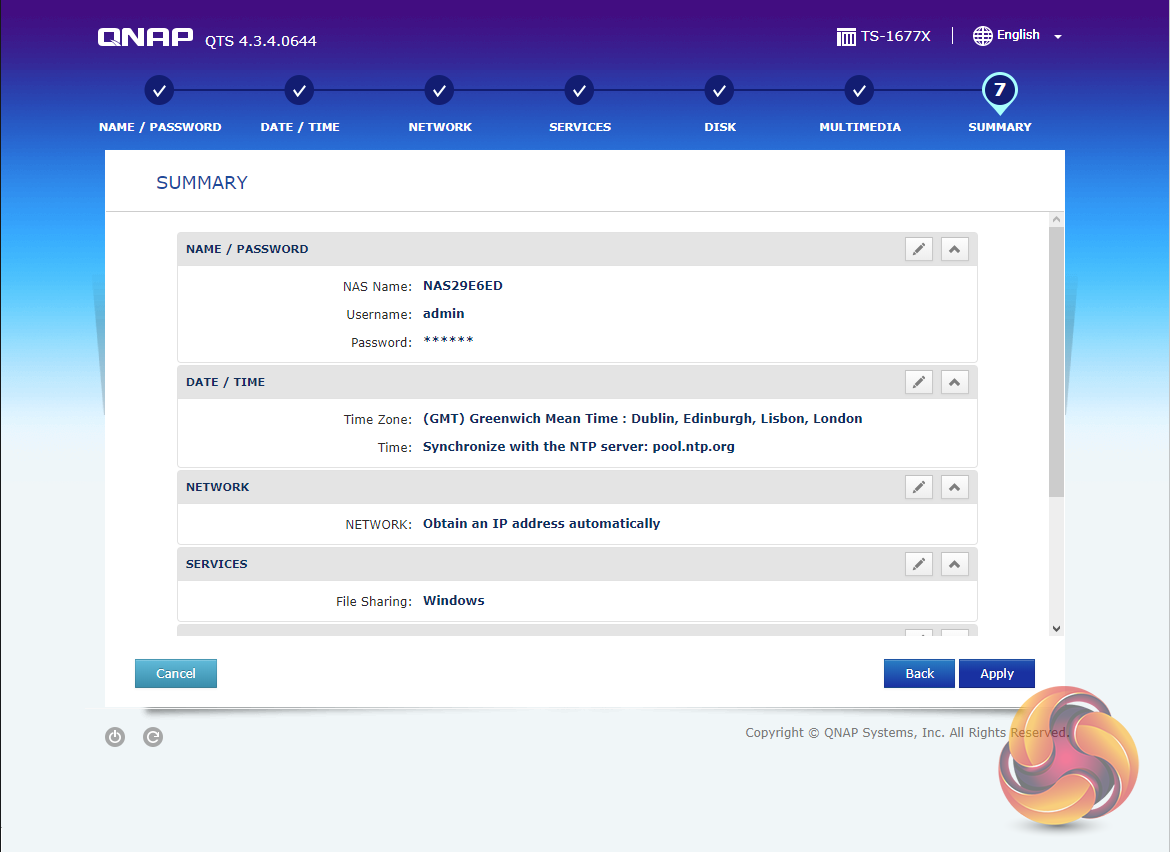1170x852 pixels.
Task: Go to Multimedia wizard step
Action: [860, 91]
